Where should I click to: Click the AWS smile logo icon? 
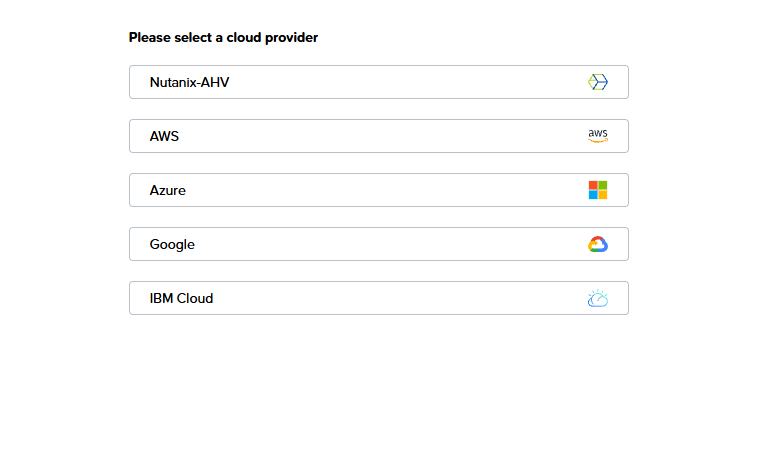click(598, 136)
